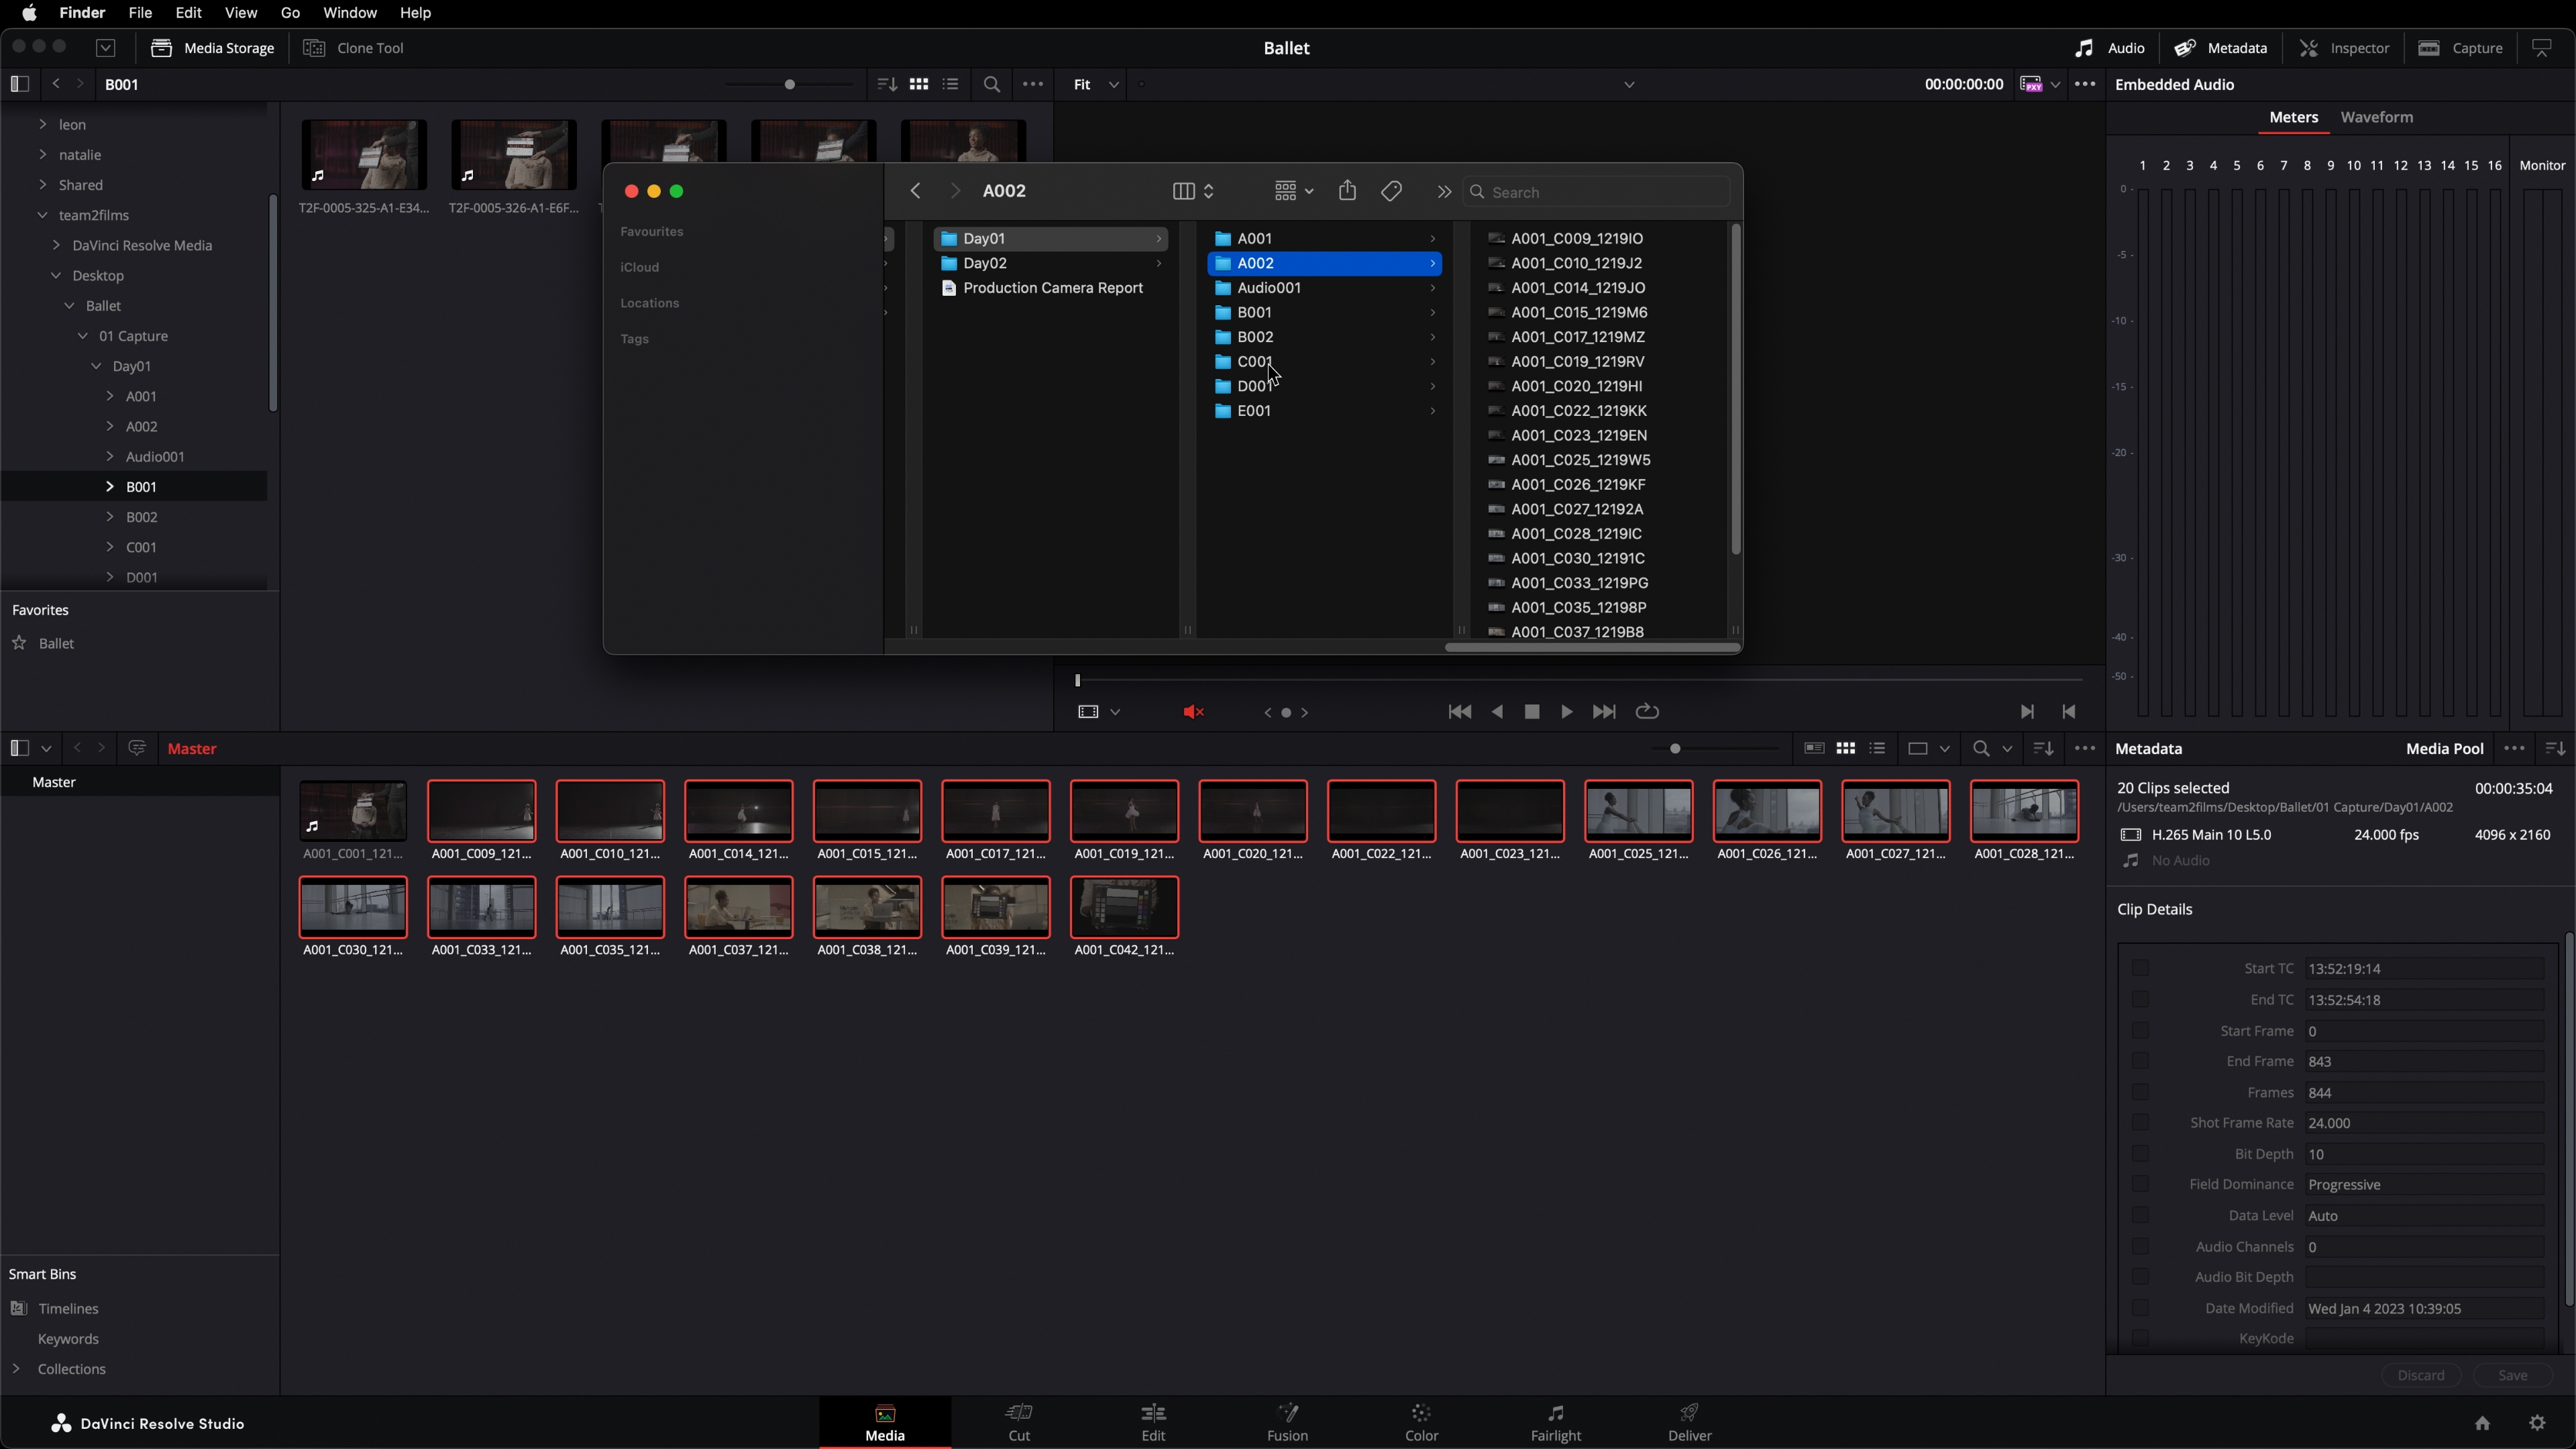
Task: Switch to the Waveform tab
Action: pos(2376,117)
